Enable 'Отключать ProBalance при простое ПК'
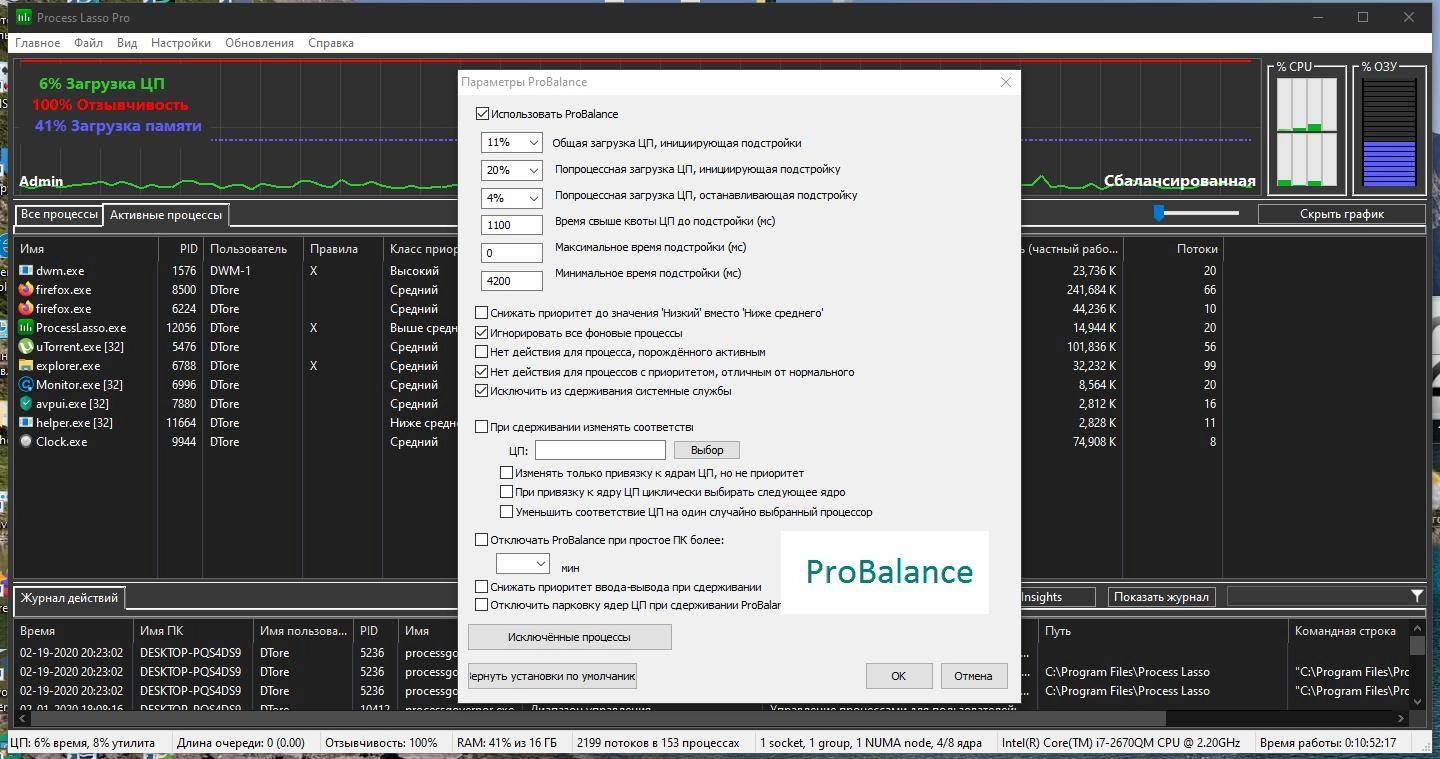The width and height of the screenshot is (1440, 759). click(x=482, y=540)
